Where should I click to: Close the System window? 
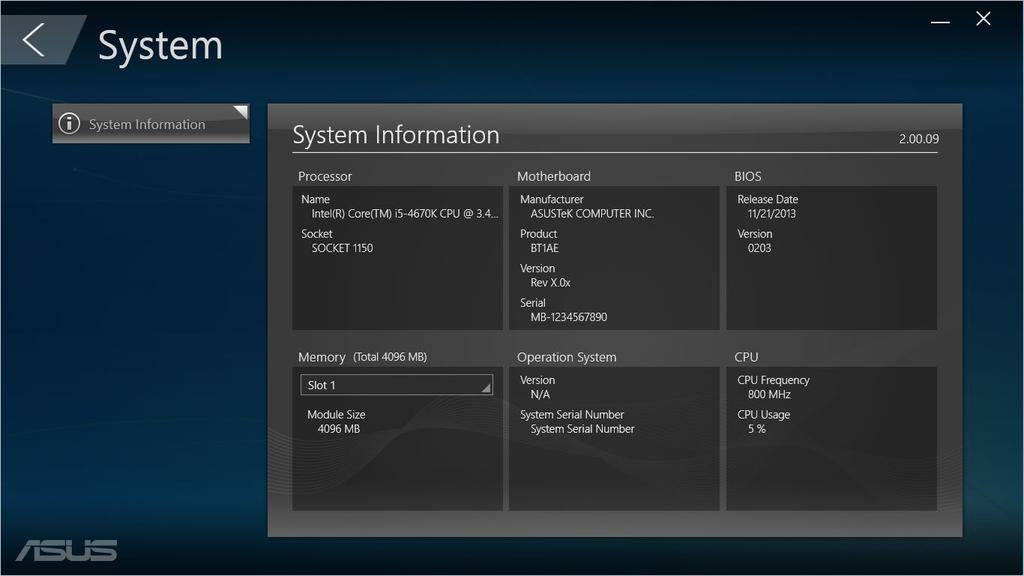click(x=983, y=19)
